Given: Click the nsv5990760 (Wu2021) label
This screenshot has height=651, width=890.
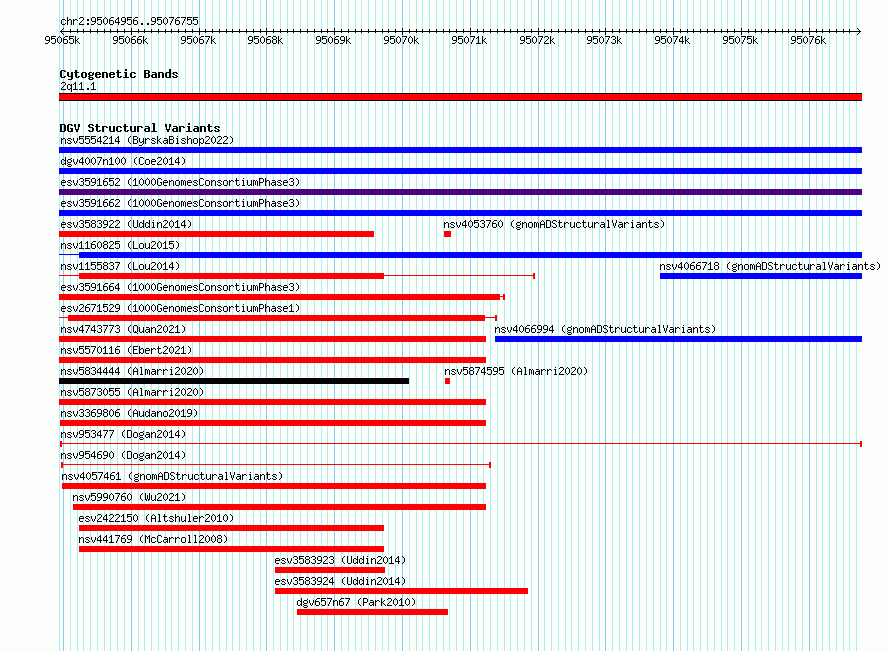Looking at the screenshot, I should pos(129,497).
